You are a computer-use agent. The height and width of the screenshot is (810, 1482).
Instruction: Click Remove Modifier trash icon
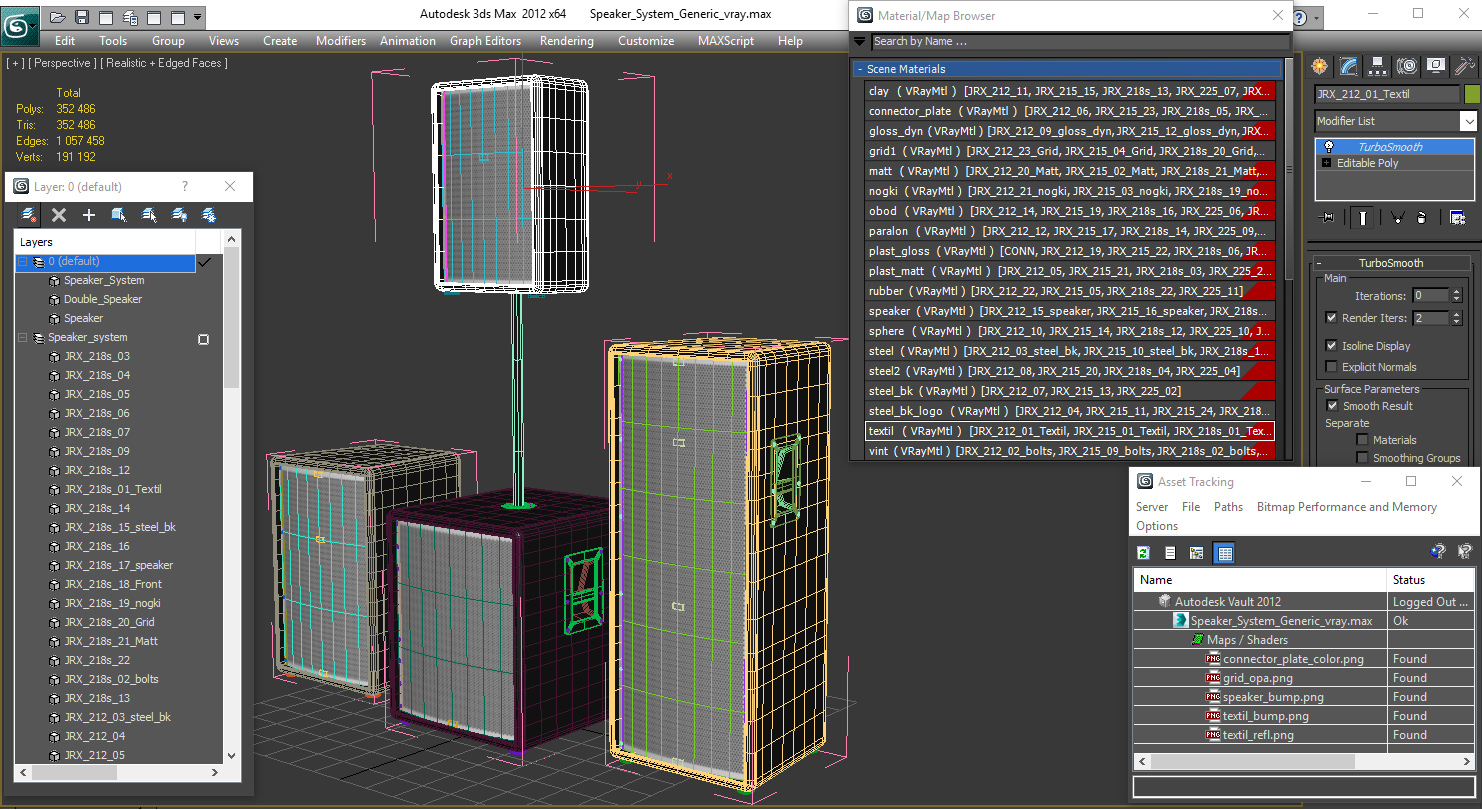tap(1422, 217)
